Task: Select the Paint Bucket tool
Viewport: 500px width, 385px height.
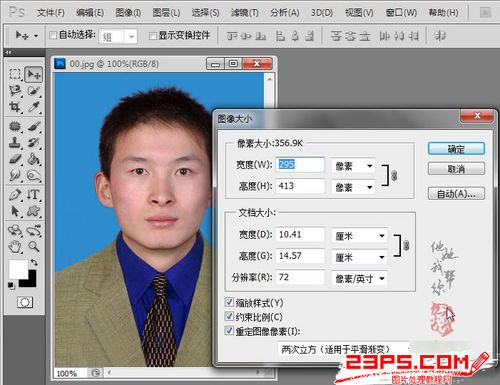Action: coord(34,159)
